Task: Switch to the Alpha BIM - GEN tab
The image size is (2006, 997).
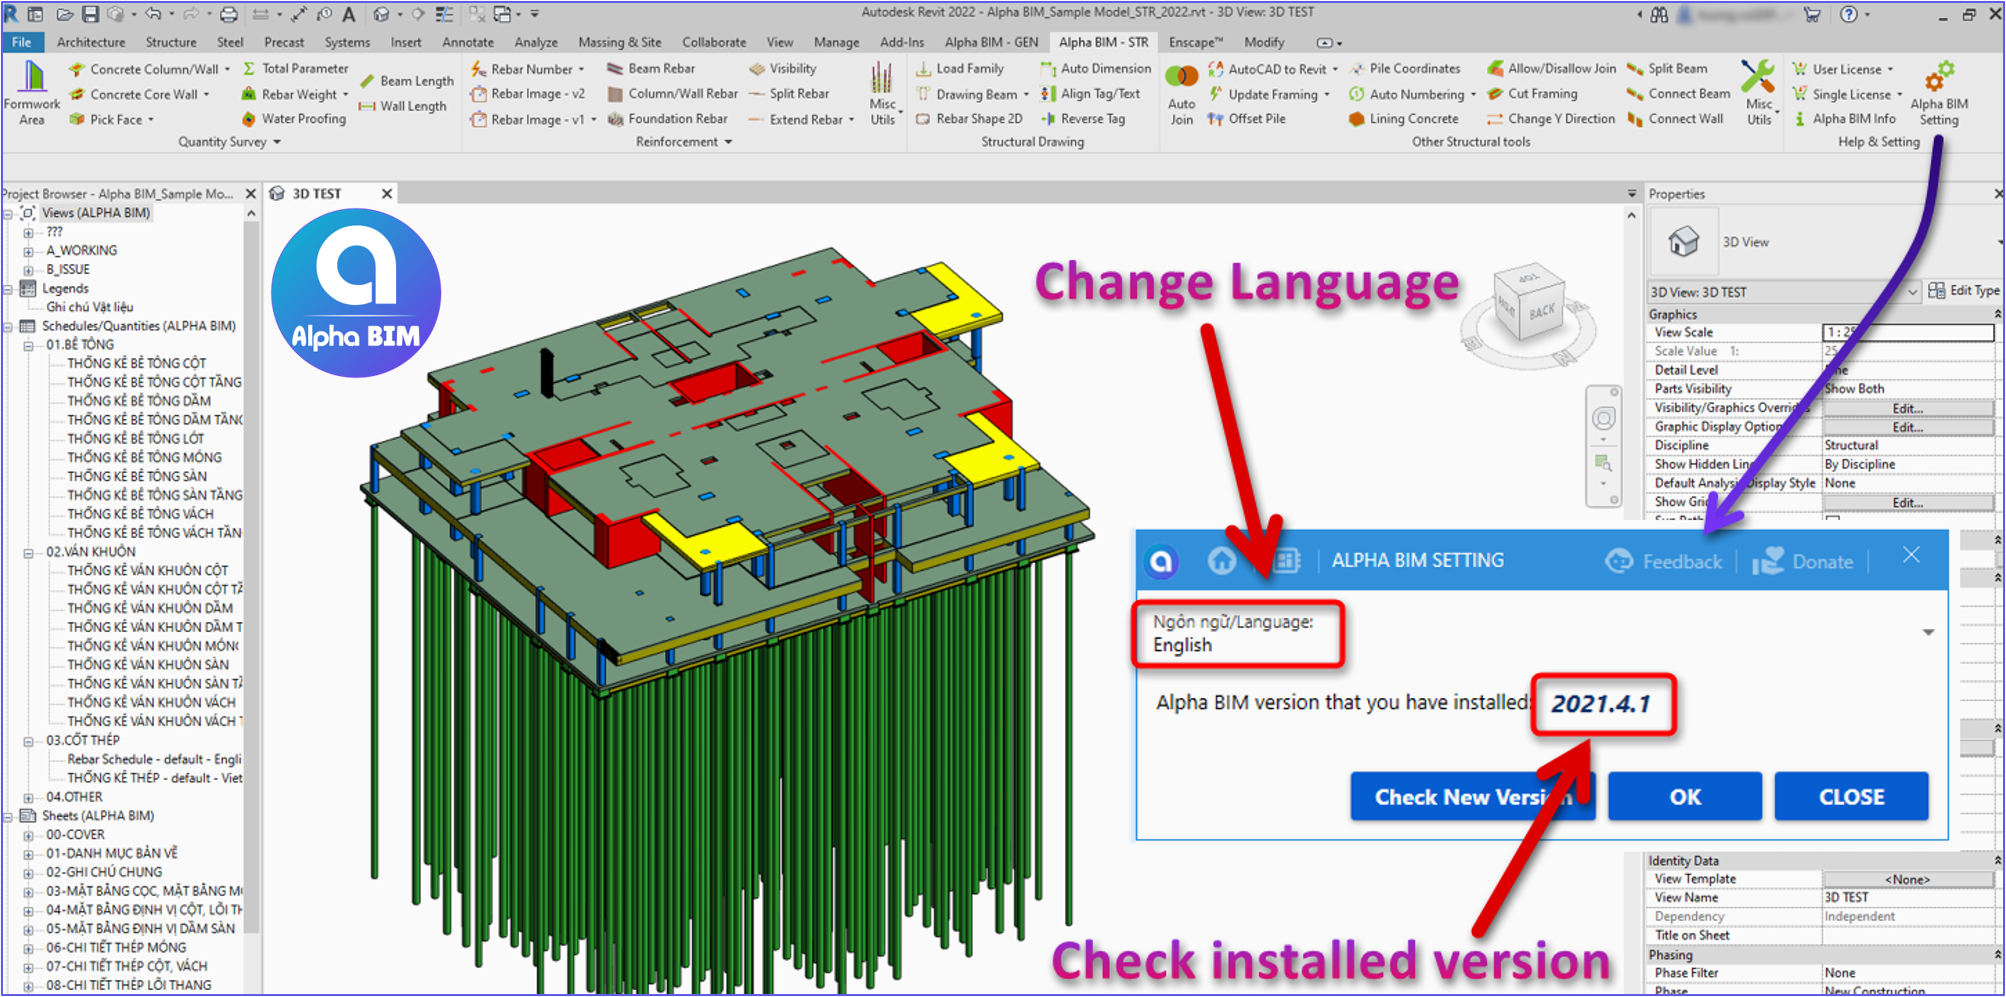Action: pyautogui.click(x=991, y=42)
